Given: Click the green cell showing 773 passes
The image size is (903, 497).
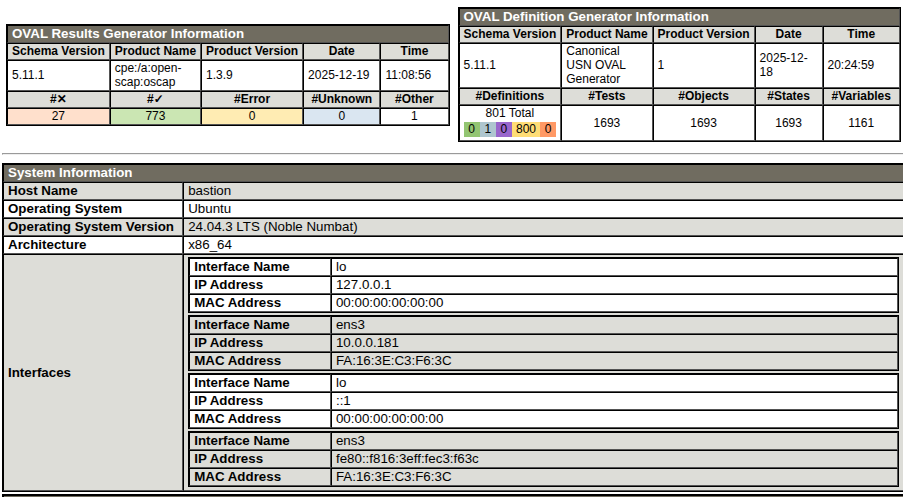Looking at the screenshot, I should [x=155, y=116].
